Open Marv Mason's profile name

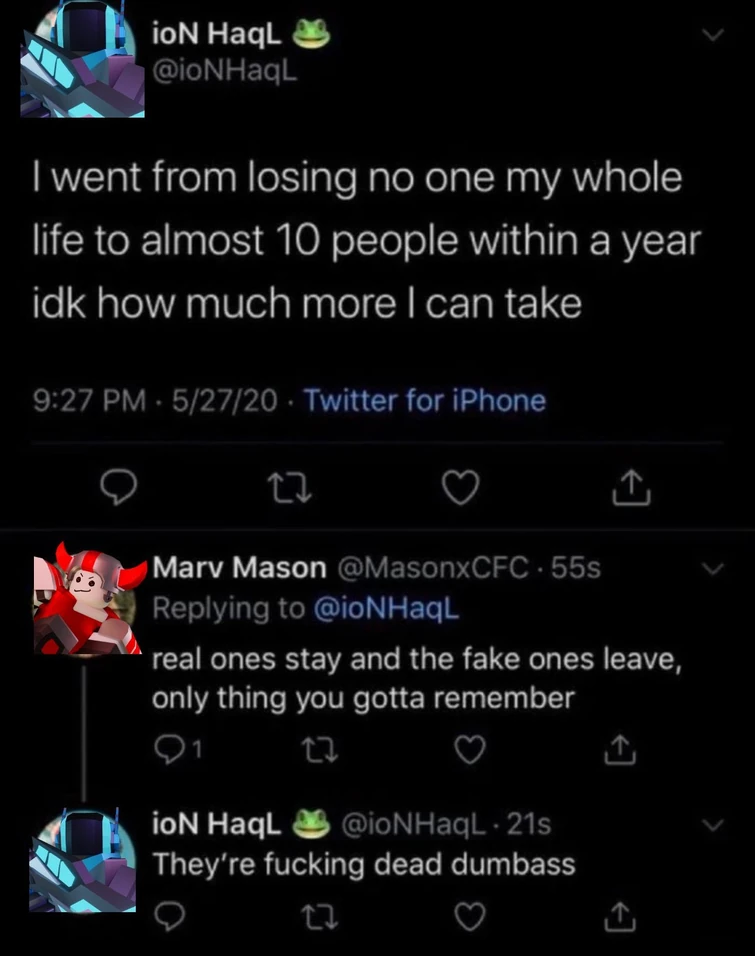pos(238,569)
